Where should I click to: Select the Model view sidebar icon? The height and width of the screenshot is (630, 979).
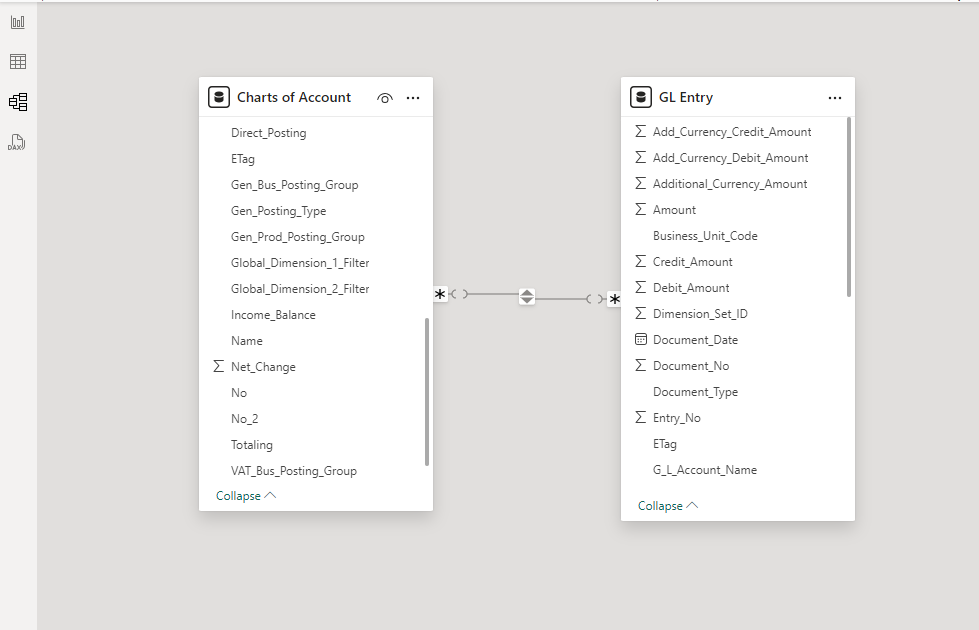pyautogui.click(x=17, y=101)
